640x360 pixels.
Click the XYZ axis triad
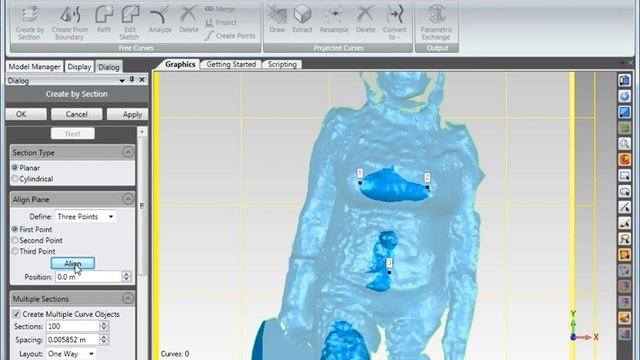tap(584, 326)
